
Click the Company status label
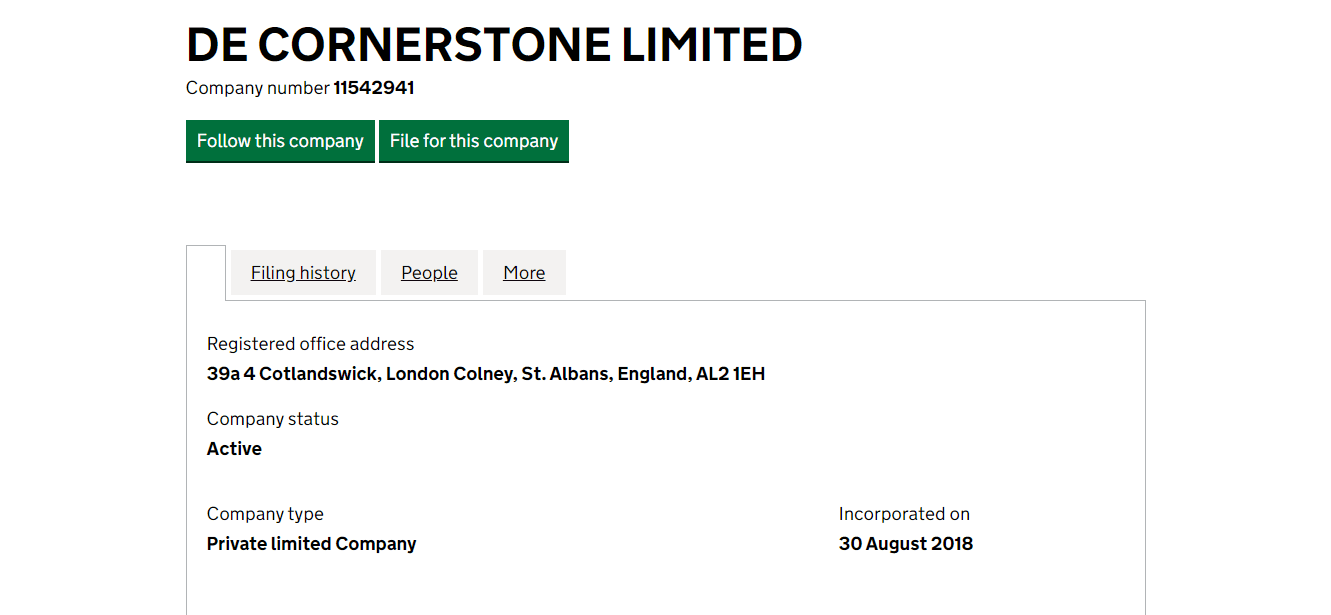point(273,419)
